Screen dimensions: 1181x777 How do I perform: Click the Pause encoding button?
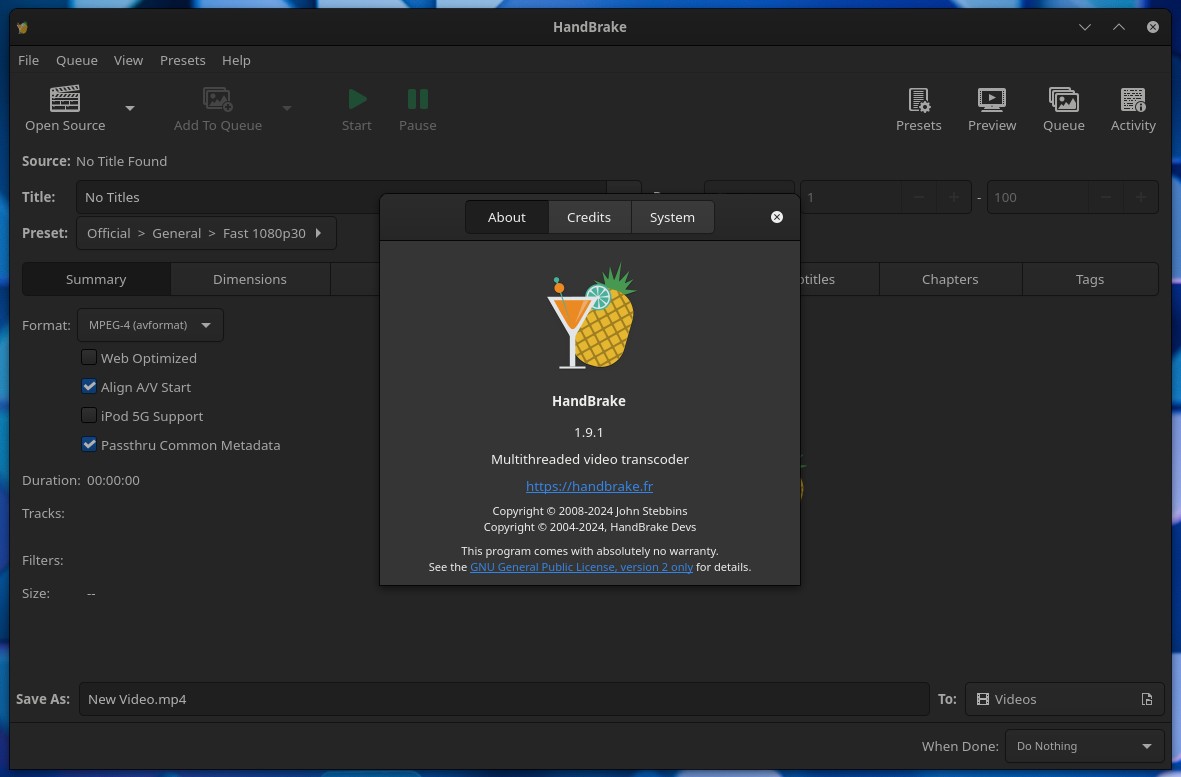pos(417,109)
